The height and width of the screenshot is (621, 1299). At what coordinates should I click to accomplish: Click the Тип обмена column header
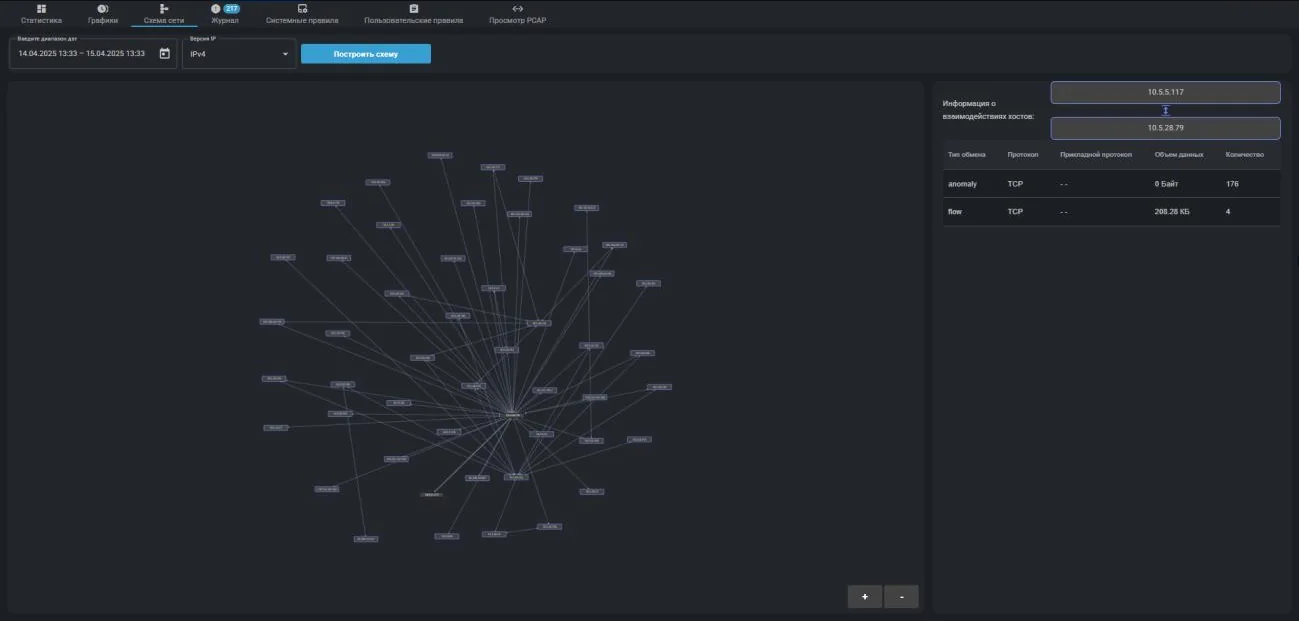pyautogui.click(x=967, y=155)
